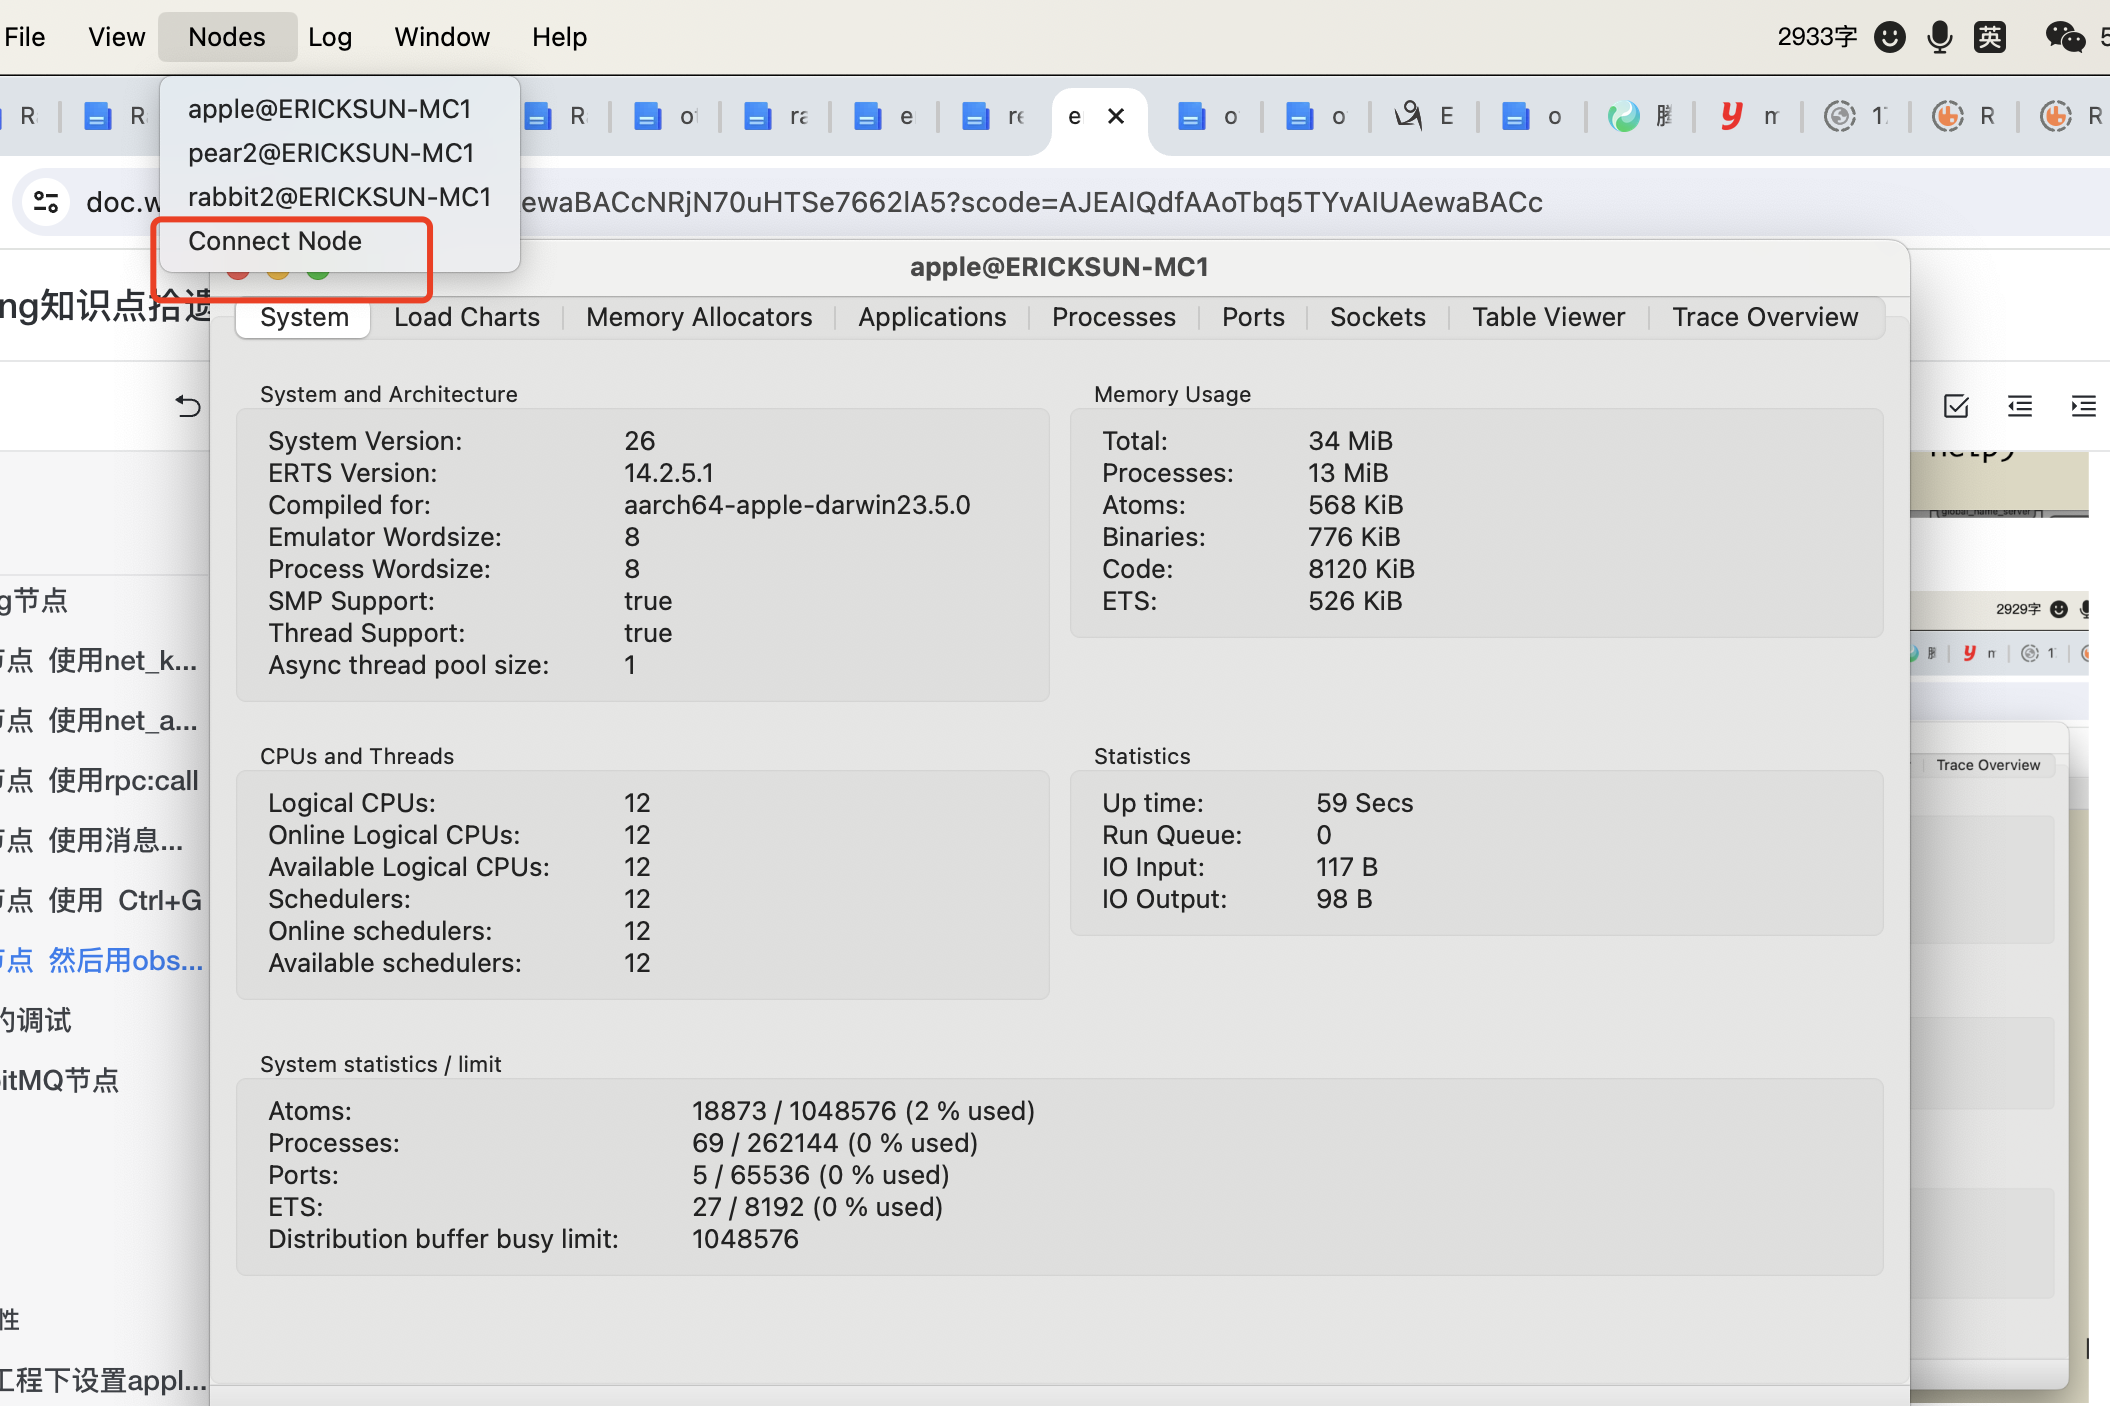Click the 英 input method icon
2110x1406 pixels.
pyautogui.click(x=1989, y=37)
